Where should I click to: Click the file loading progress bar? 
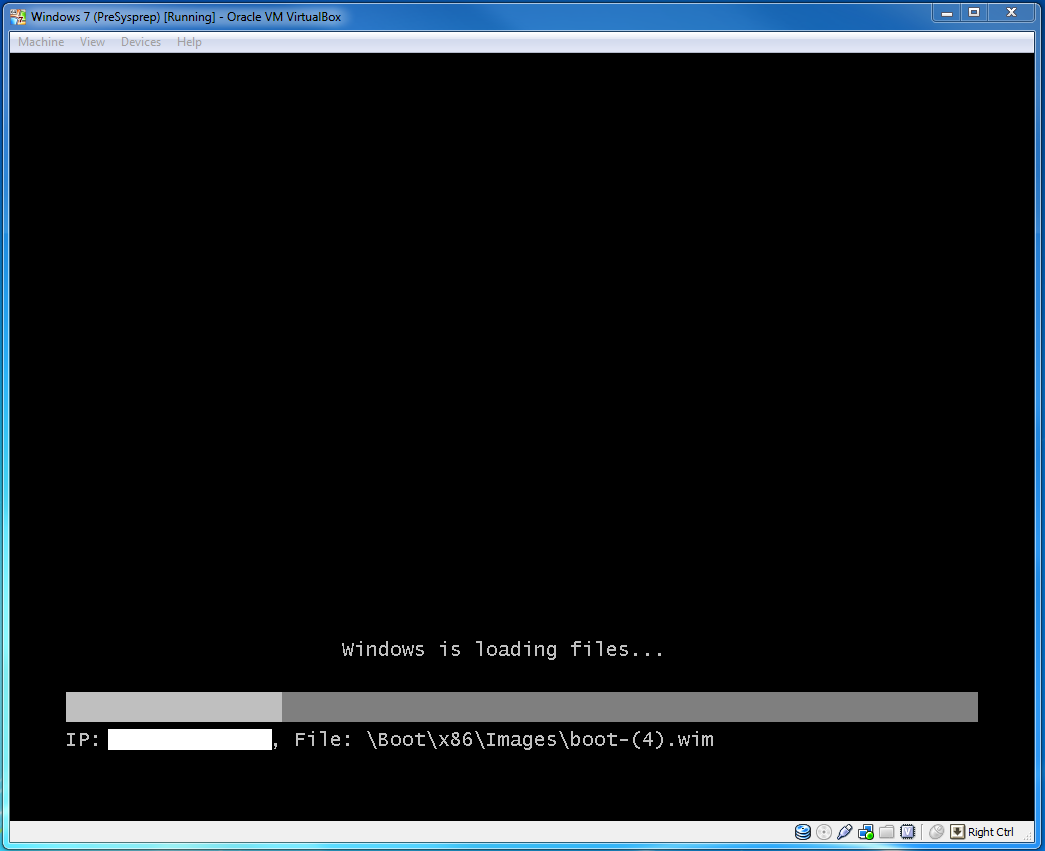click(x=521, y=707)
